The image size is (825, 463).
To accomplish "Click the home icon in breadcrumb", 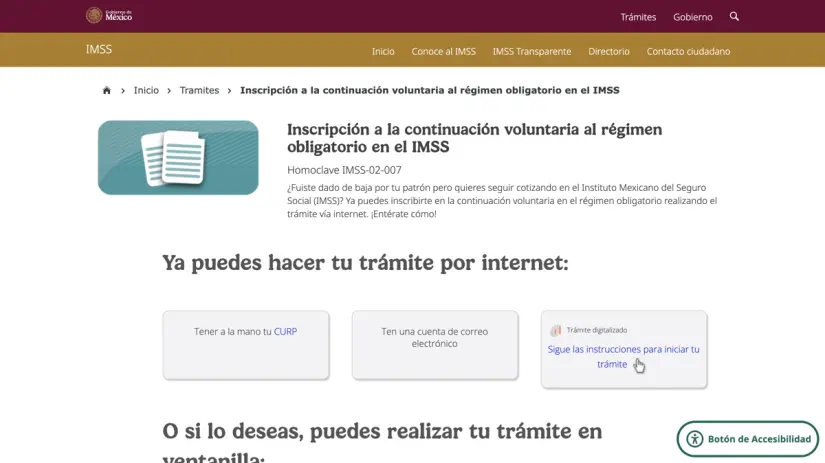I will click(107, 90).
